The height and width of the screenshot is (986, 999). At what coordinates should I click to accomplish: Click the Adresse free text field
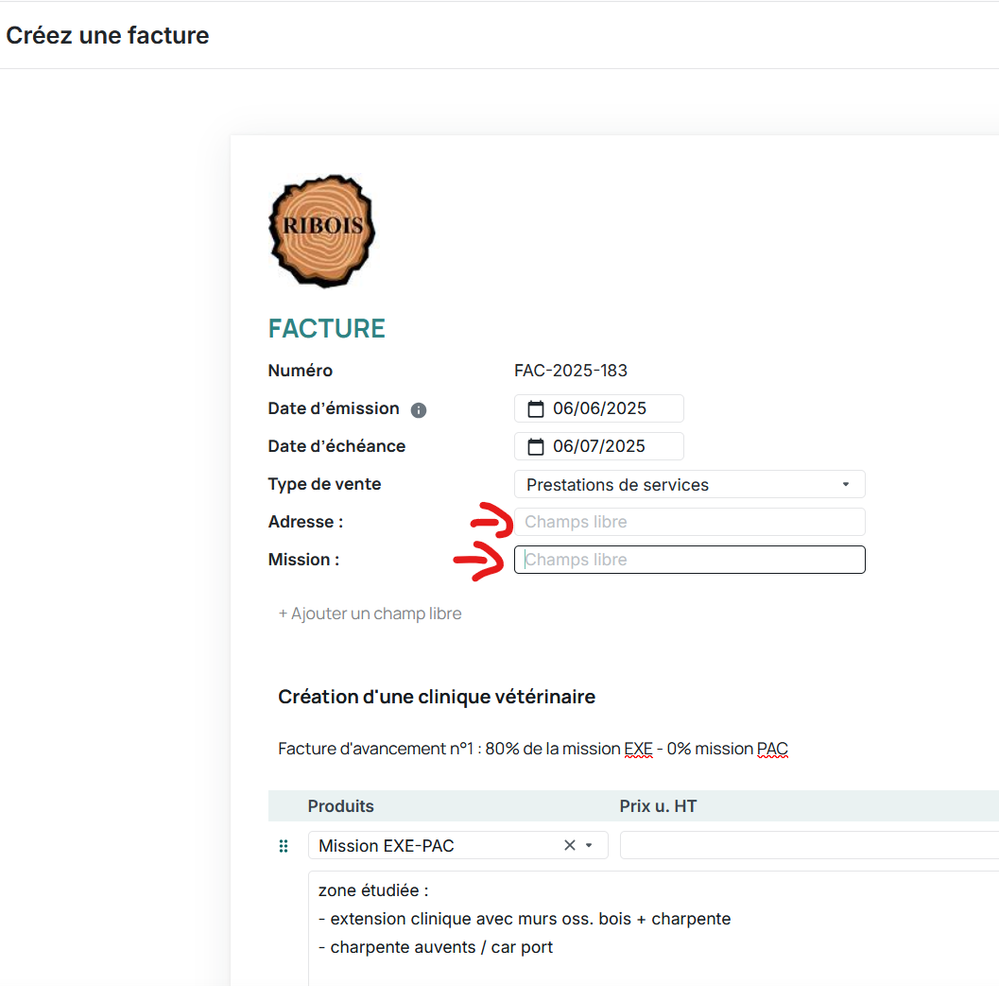(x=689, y=522)
